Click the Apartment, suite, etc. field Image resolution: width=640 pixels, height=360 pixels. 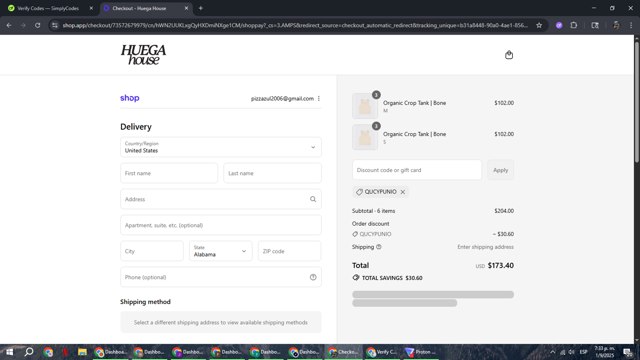[221, 225]
